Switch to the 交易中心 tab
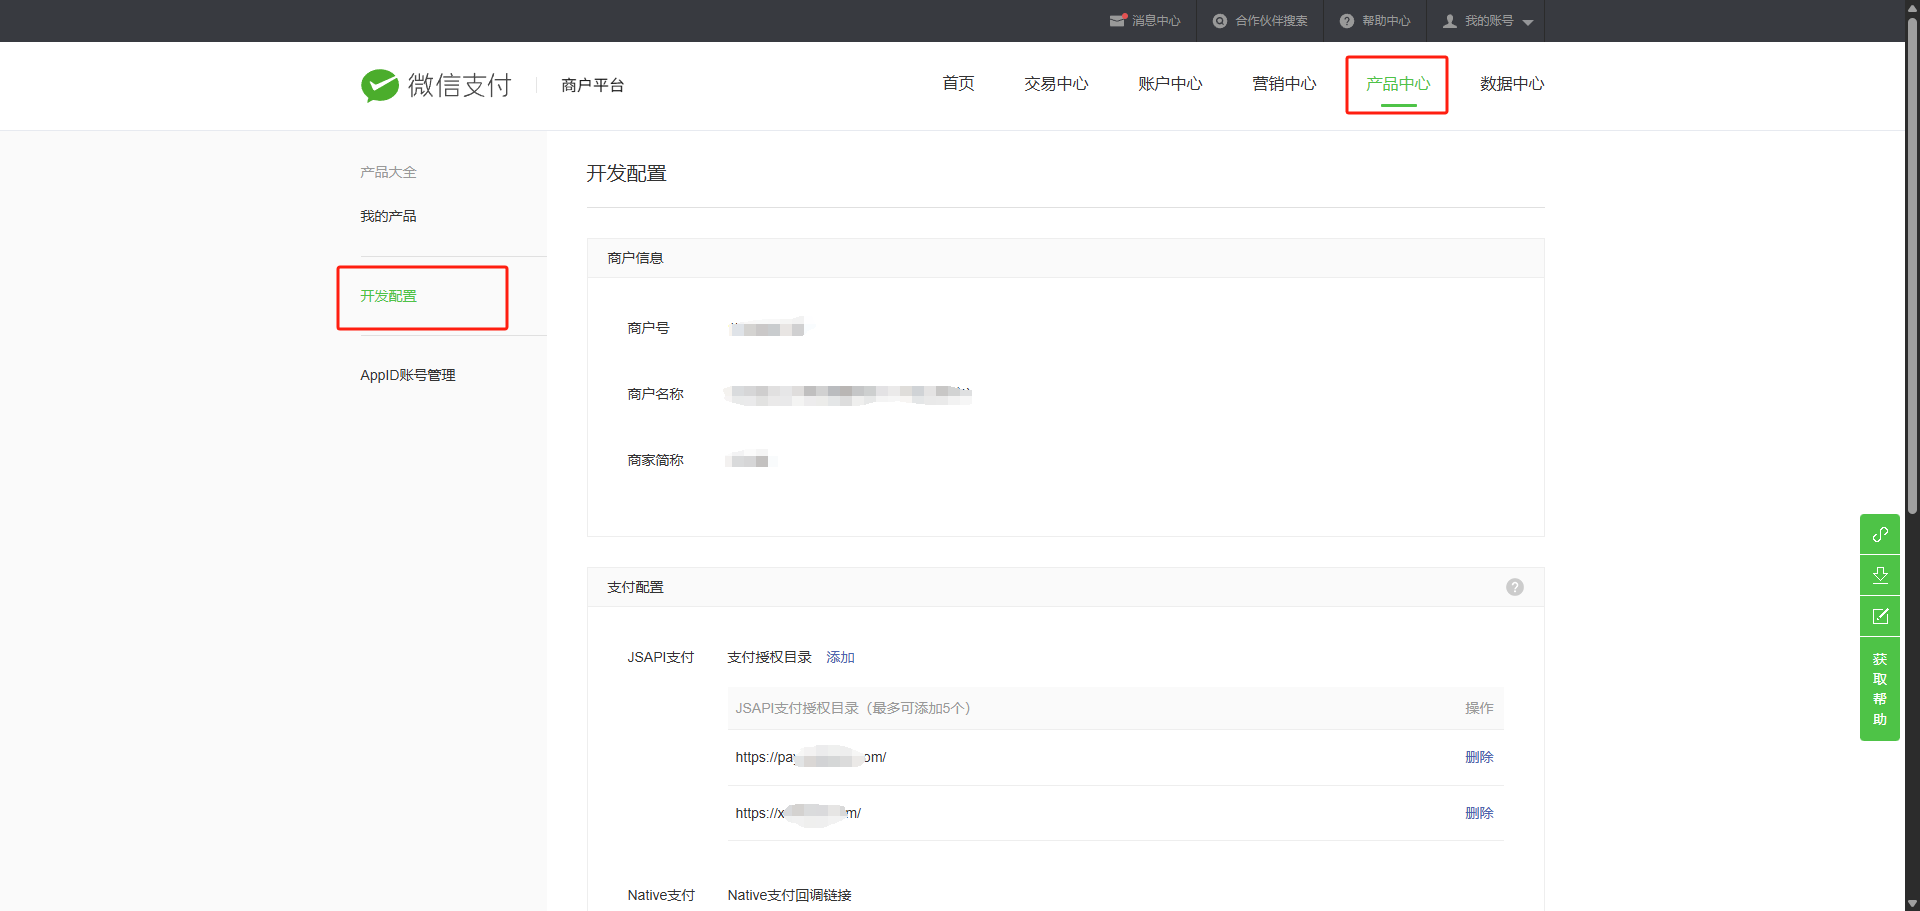The height and width of the screenshot is (911, 1920). point(1055,84)
